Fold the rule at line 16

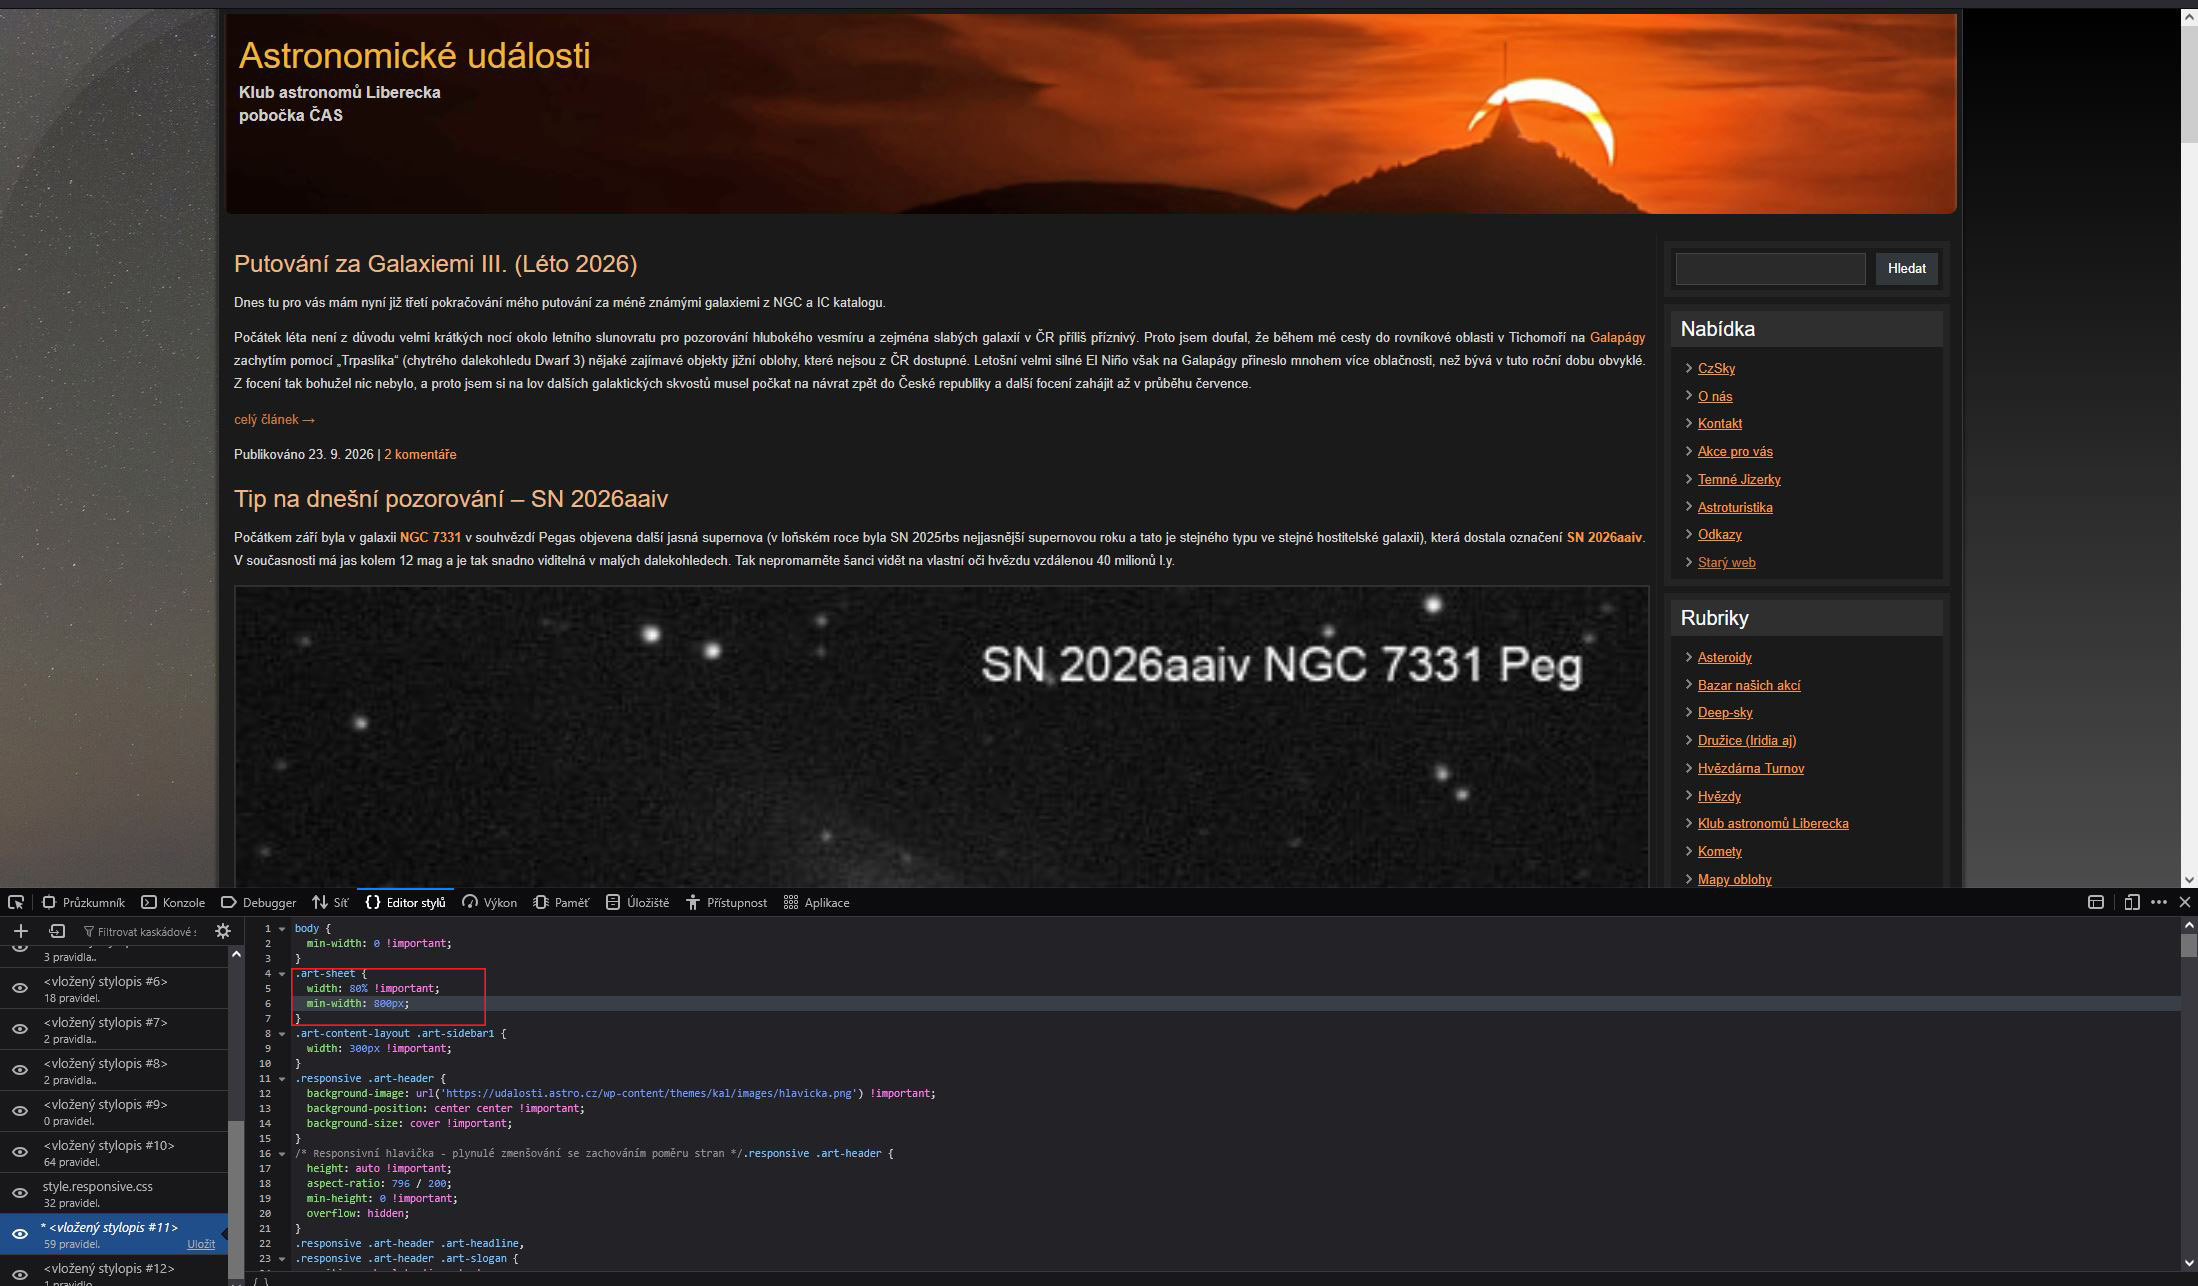tap(282, 1154)
